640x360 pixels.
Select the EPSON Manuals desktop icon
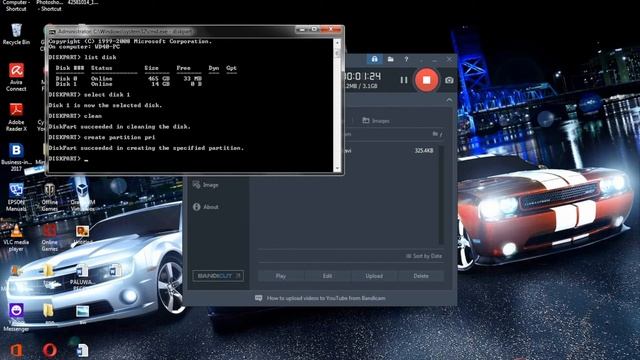tap(16, 197)
